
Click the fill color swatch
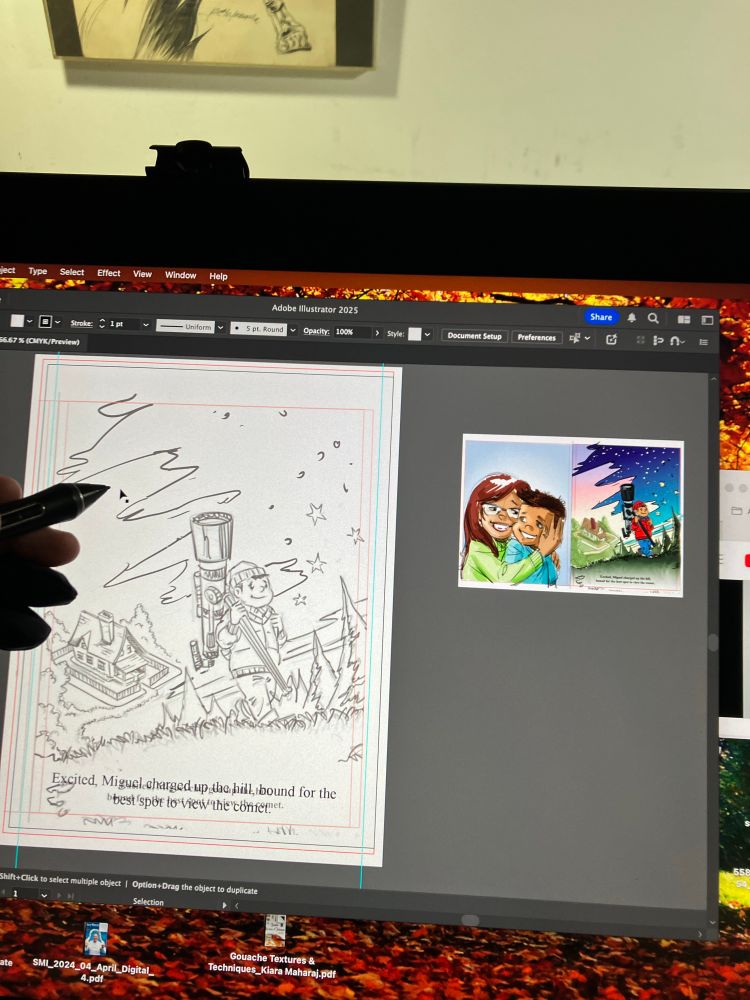pyautogui.click(x=17, y=321)
